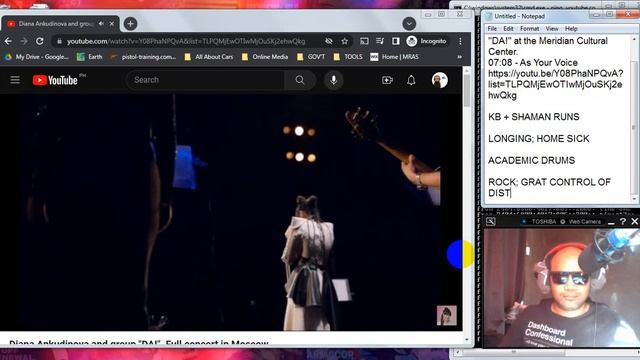The width and height of the screenshot is (640, 360).
Task: Click the magnifier icon in webcam window
Action: tap(491, 221)
